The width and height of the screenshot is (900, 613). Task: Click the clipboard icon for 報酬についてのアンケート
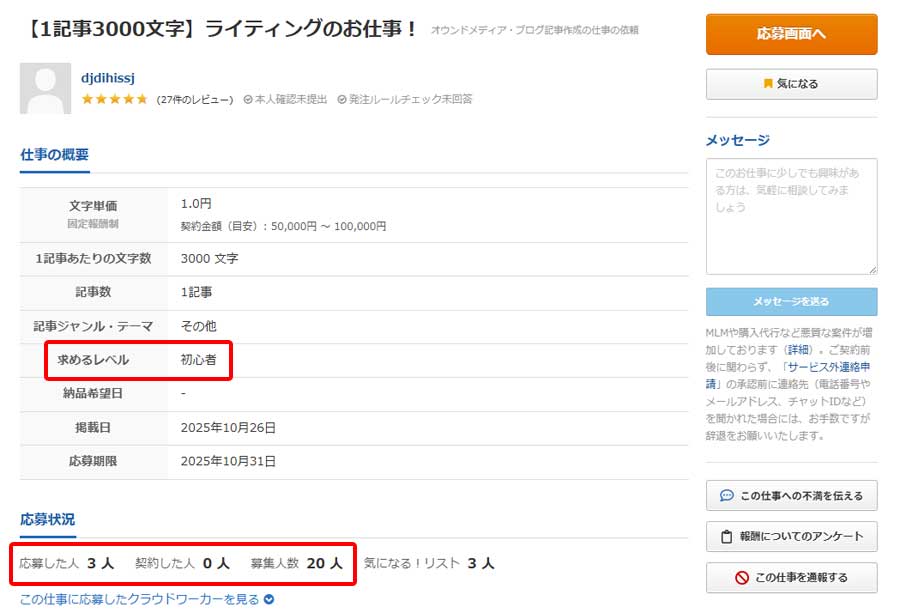[x=727, y=536]
